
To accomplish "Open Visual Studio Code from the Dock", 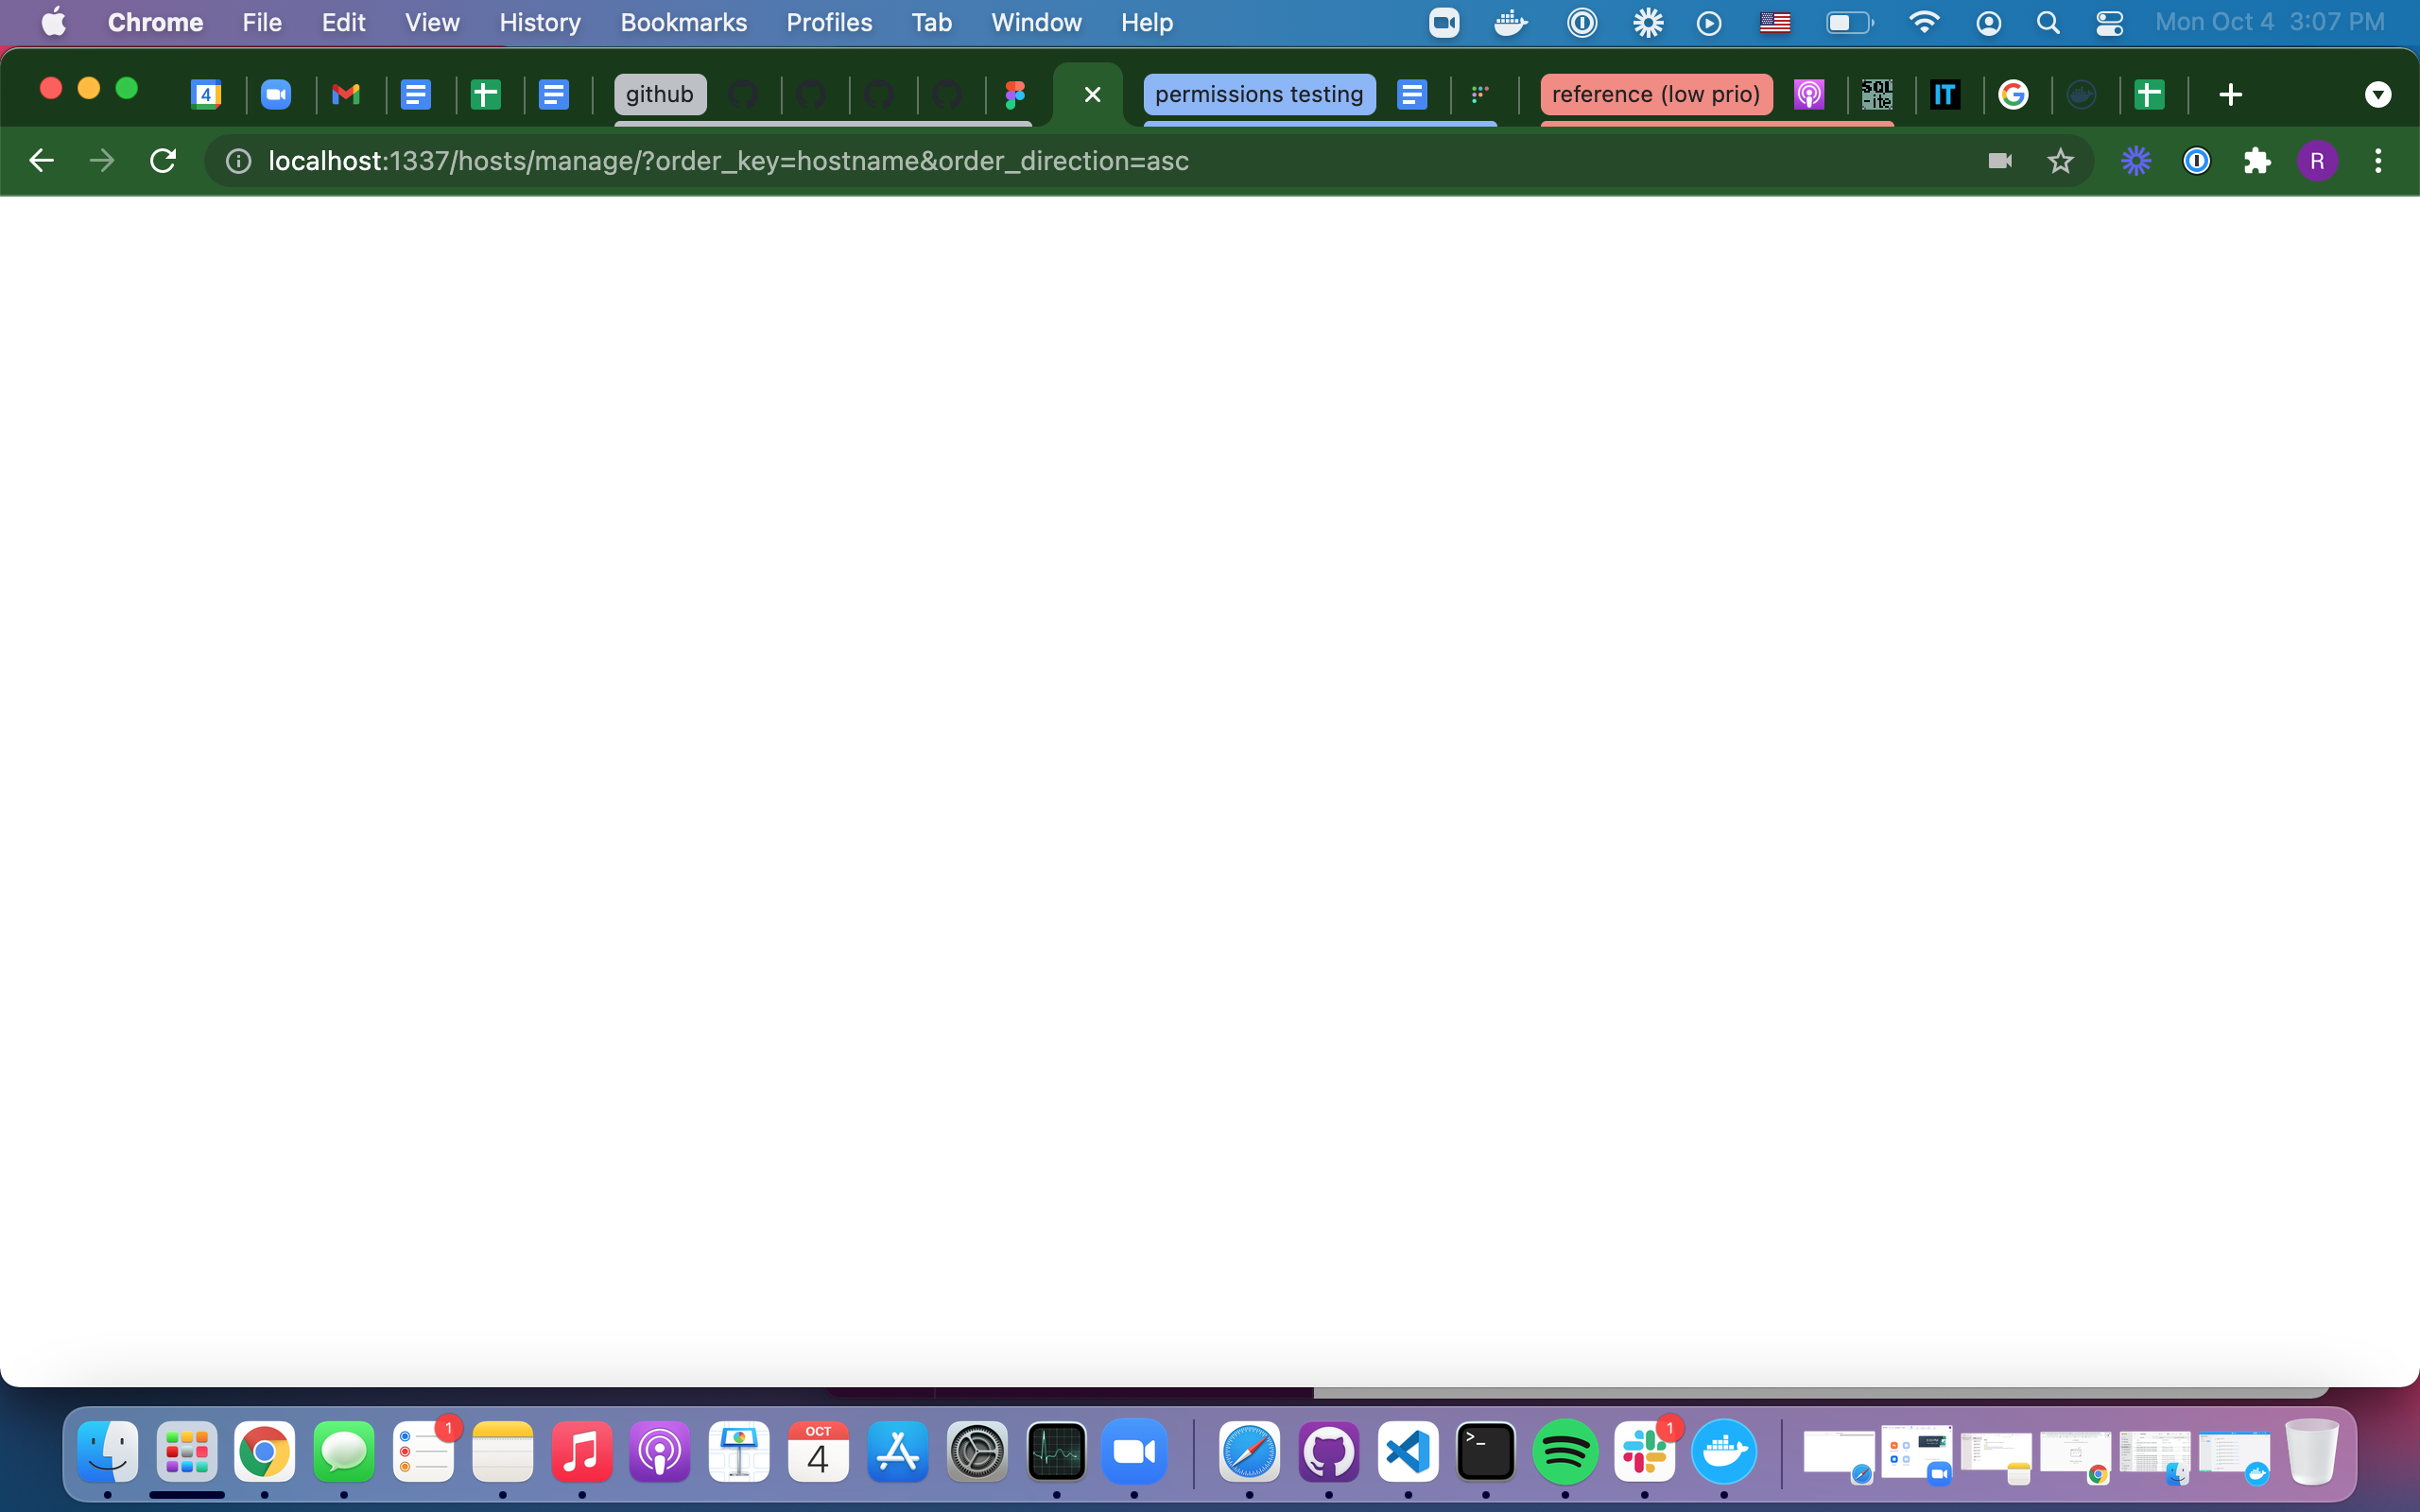I will pos(1406,1453).
